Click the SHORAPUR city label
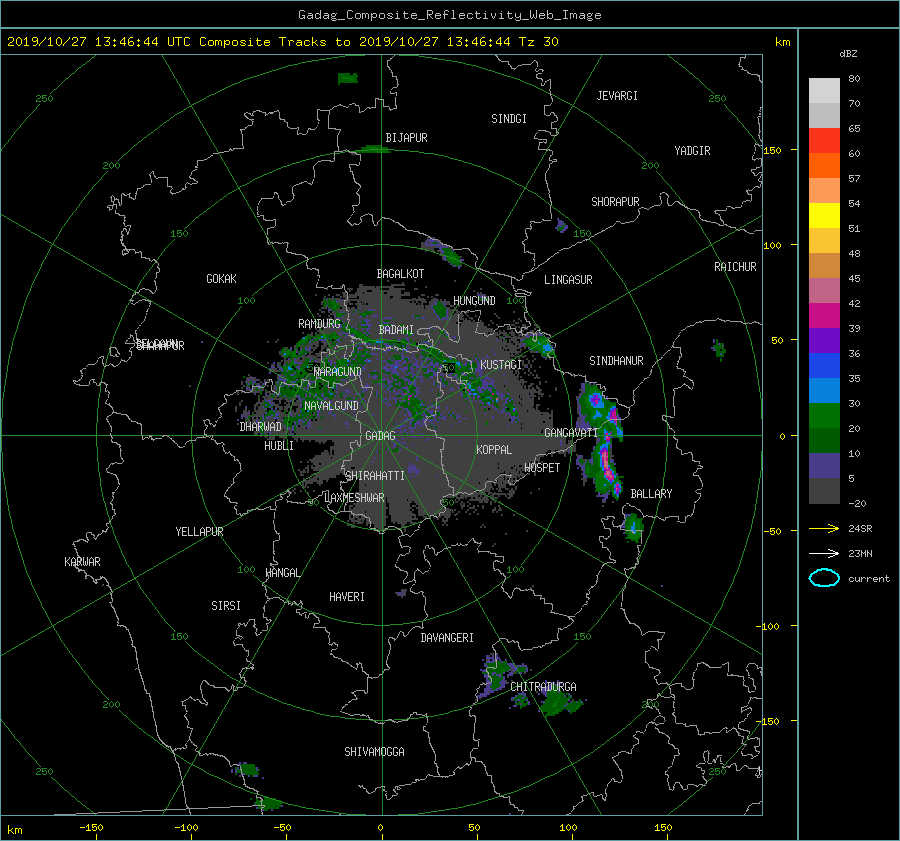 (615, 202)
